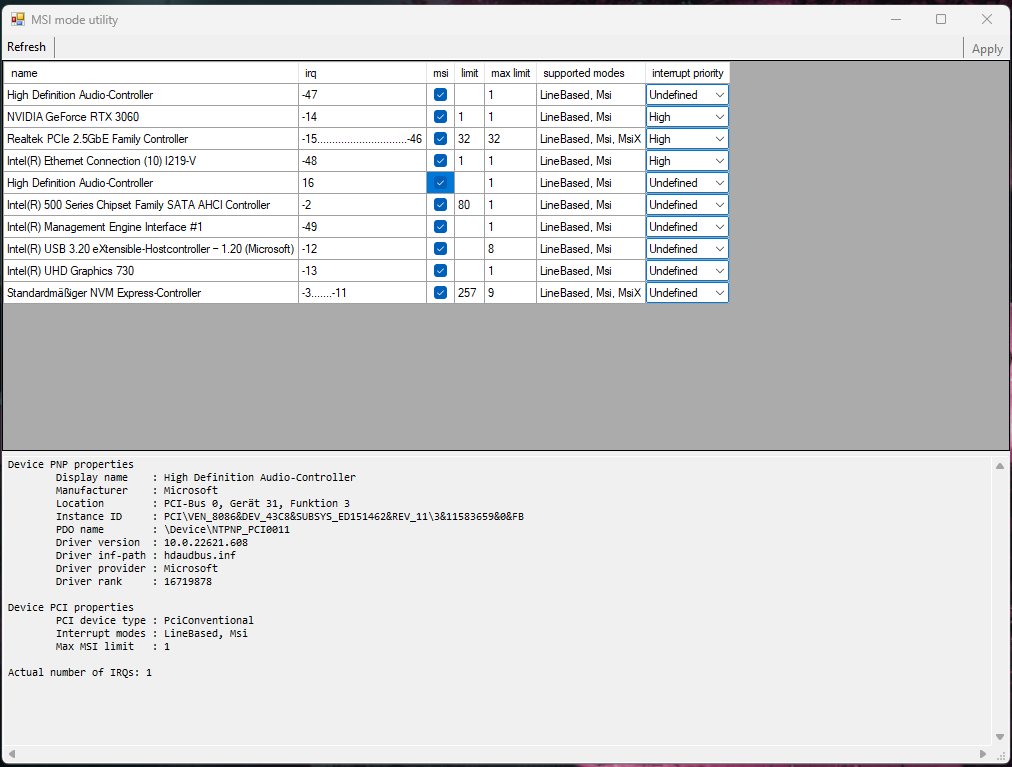
Task: Open priority dropdown for NVM Express-Controller
Action: point(687,292)
